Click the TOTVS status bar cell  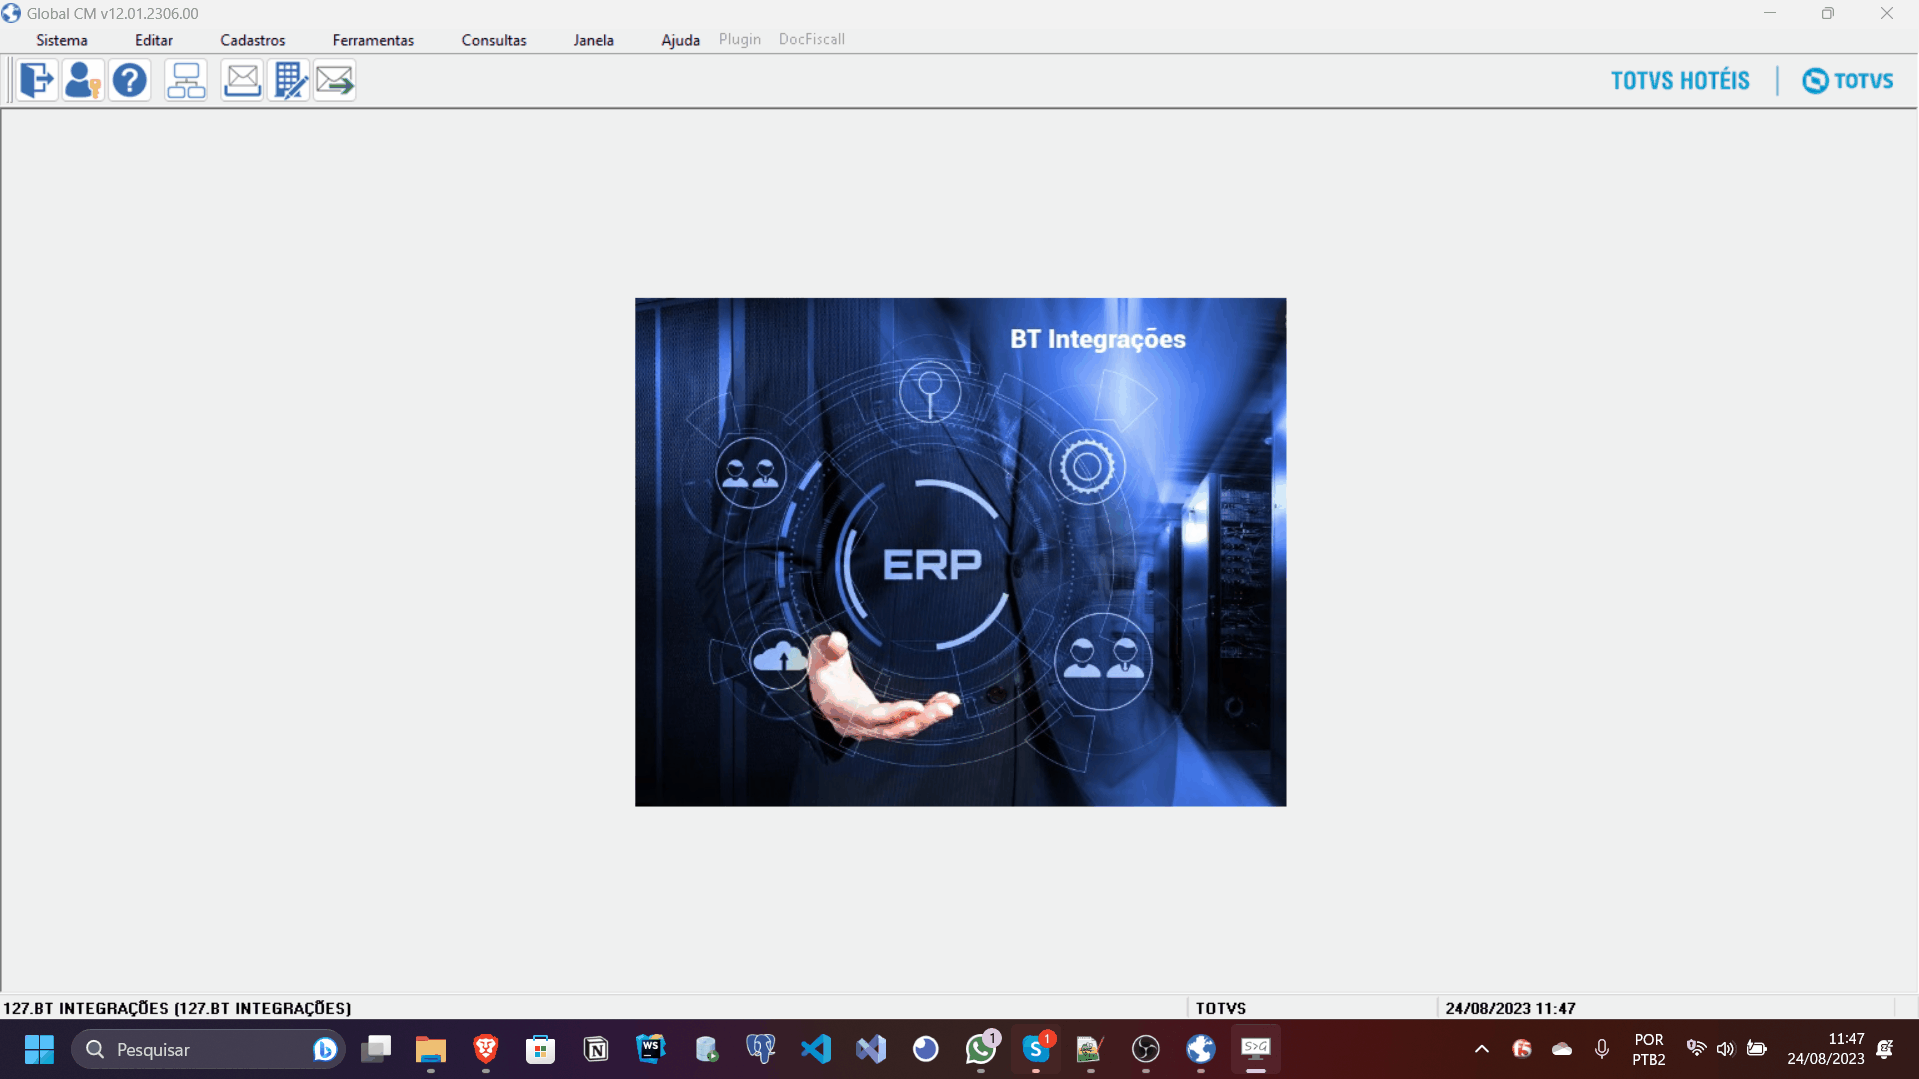click(x=1221, y=1008)
